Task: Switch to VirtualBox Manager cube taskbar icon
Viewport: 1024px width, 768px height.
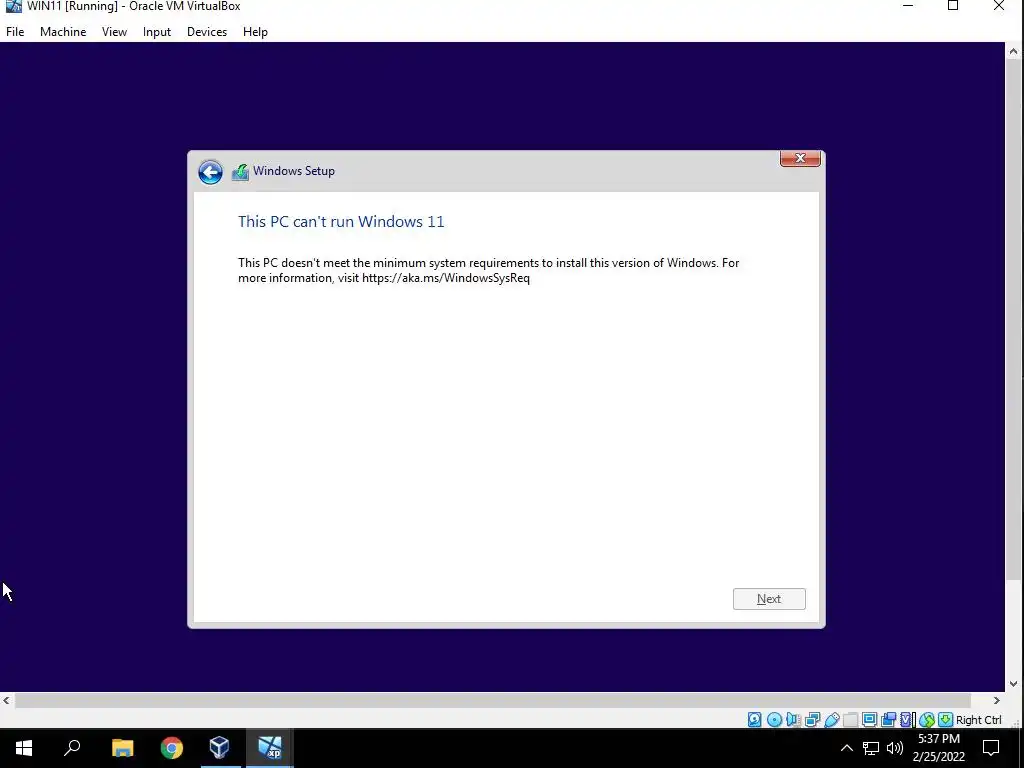Action: 219,748
